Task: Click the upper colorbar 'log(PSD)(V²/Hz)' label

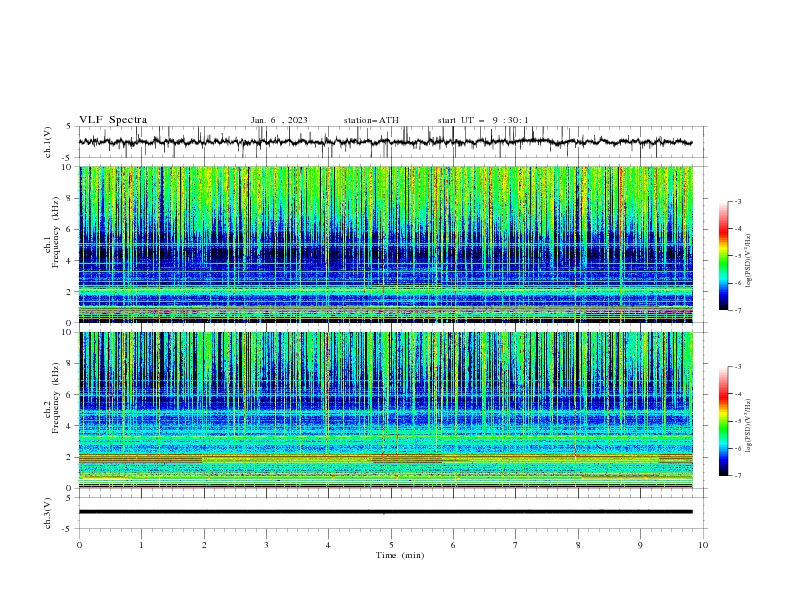Action: (x=749, y=261)
